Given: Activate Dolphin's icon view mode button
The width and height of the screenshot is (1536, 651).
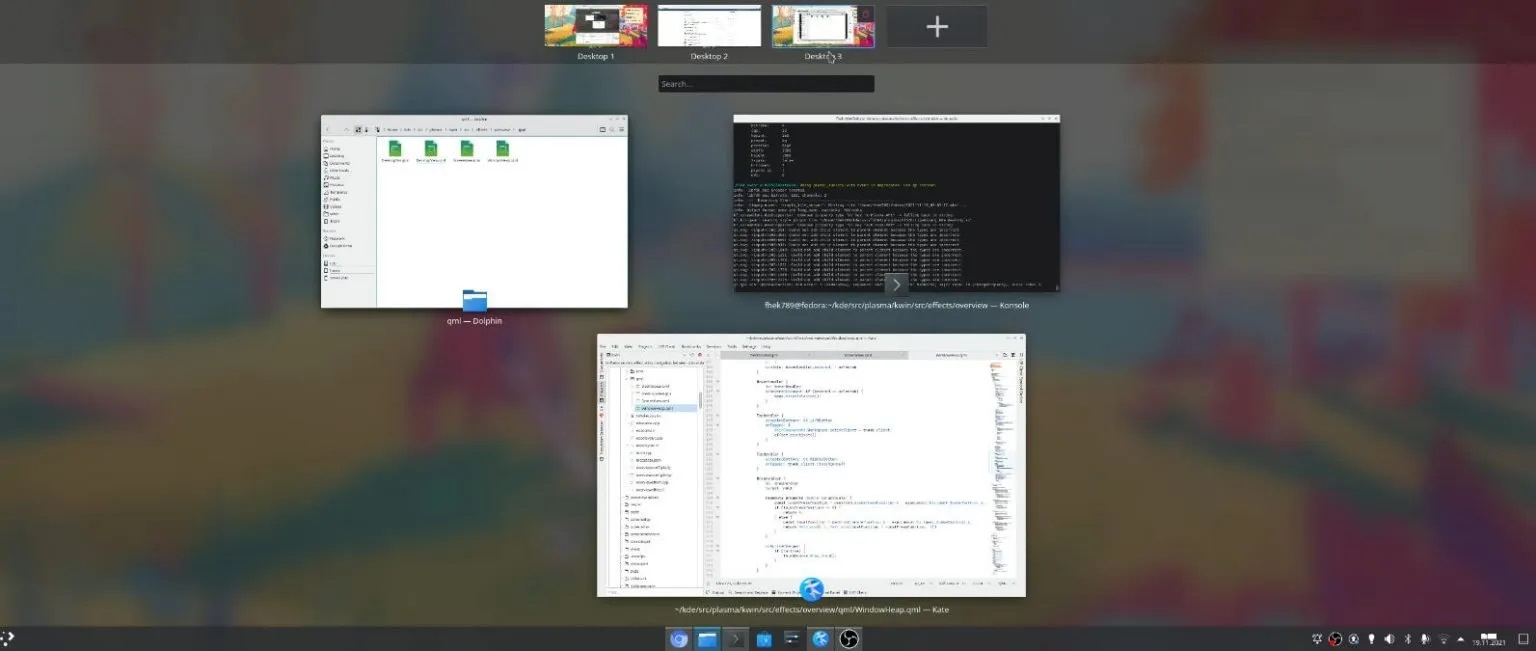Looking at the screenshot, I should click(x=358, y=130).
